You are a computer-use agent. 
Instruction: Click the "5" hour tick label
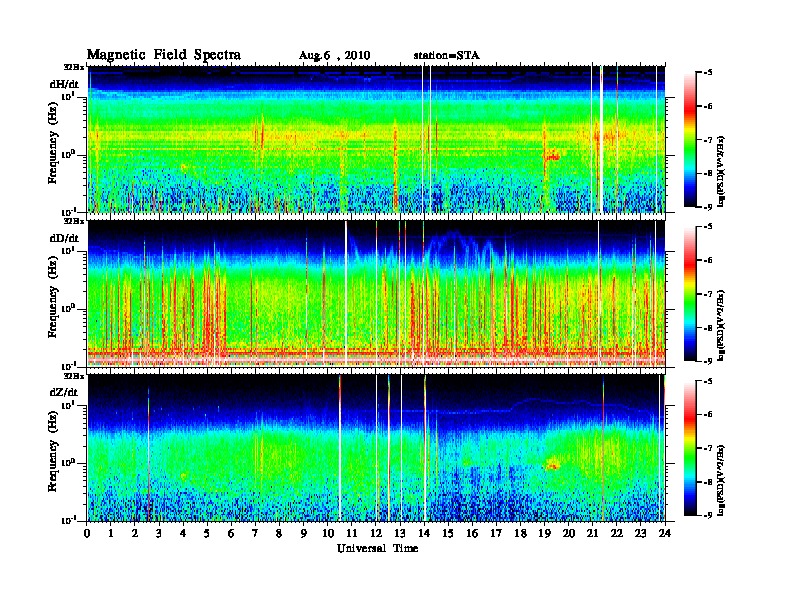point(207,534)
